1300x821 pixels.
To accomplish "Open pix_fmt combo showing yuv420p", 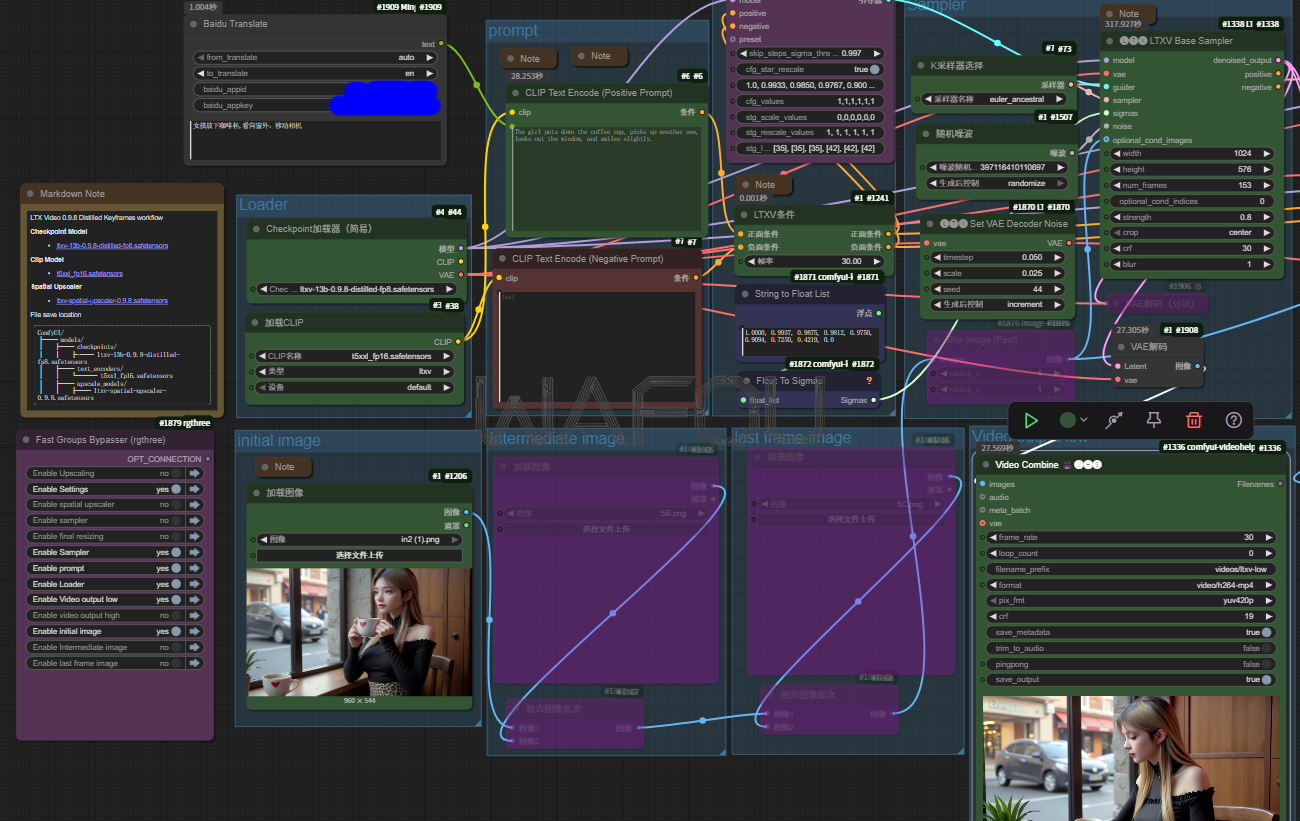I will coord(1130,601).
